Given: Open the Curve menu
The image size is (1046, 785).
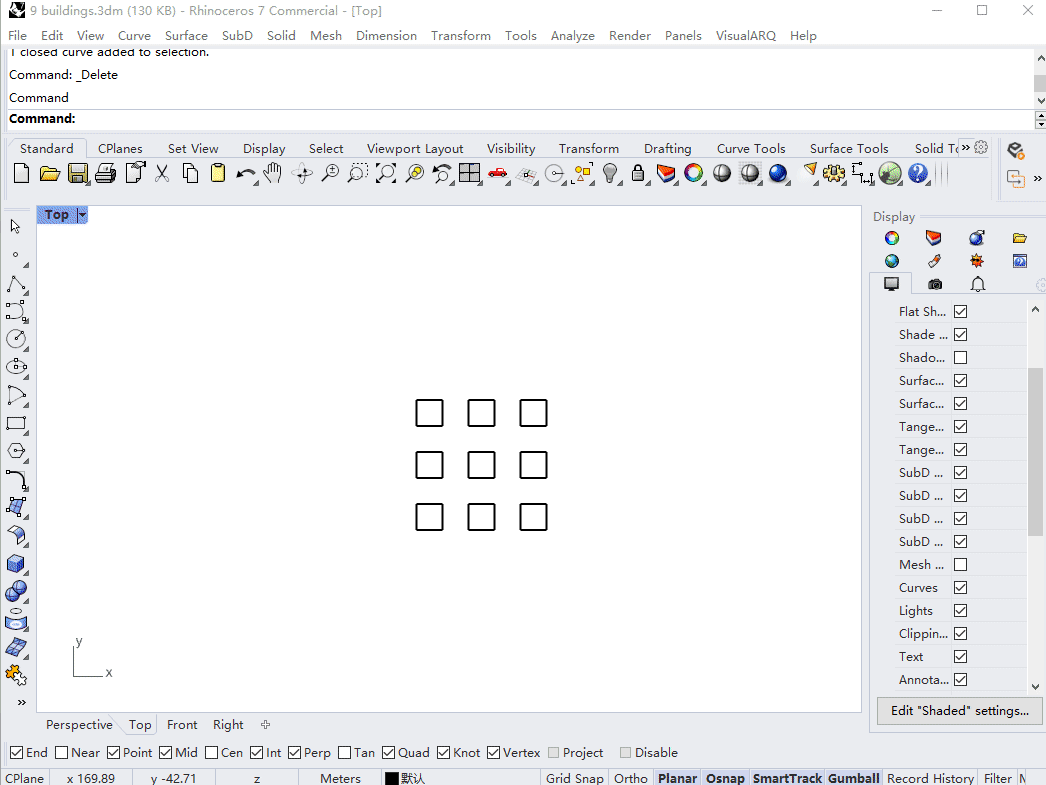Looking at the screenshot, I should point(134,35).
